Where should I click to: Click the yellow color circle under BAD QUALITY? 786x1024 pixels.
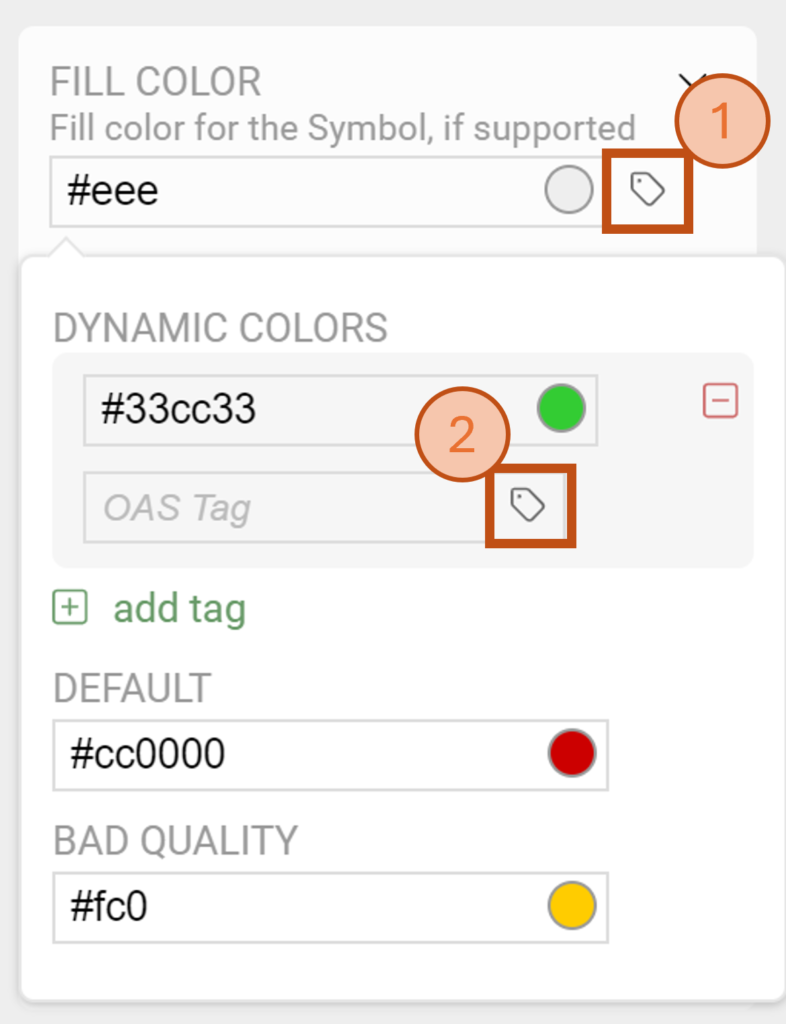[569, 907]
